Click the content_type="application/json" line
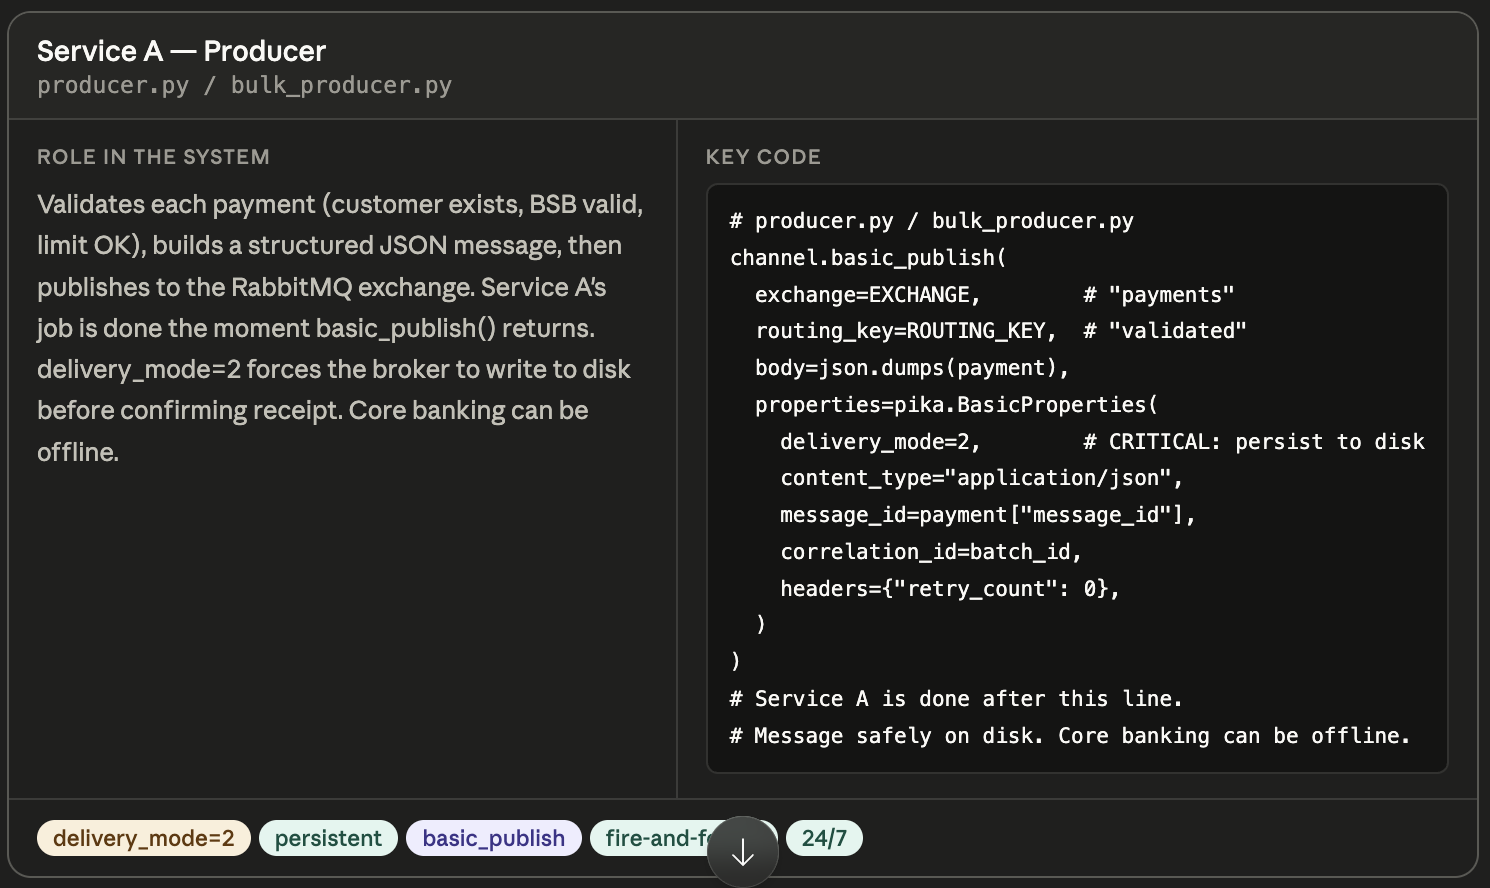The height and width of the screenshot is (888, 1490). [981, 478]
